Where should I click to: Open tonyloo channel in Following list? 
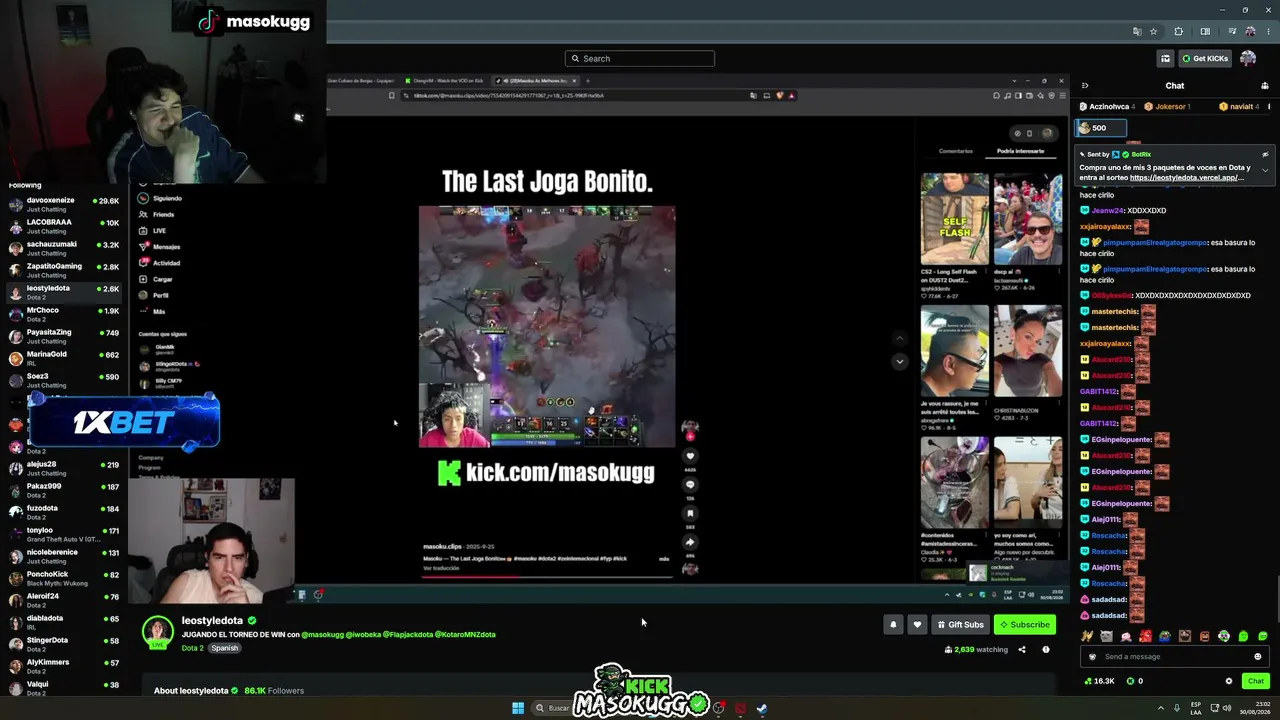point(63,534)
